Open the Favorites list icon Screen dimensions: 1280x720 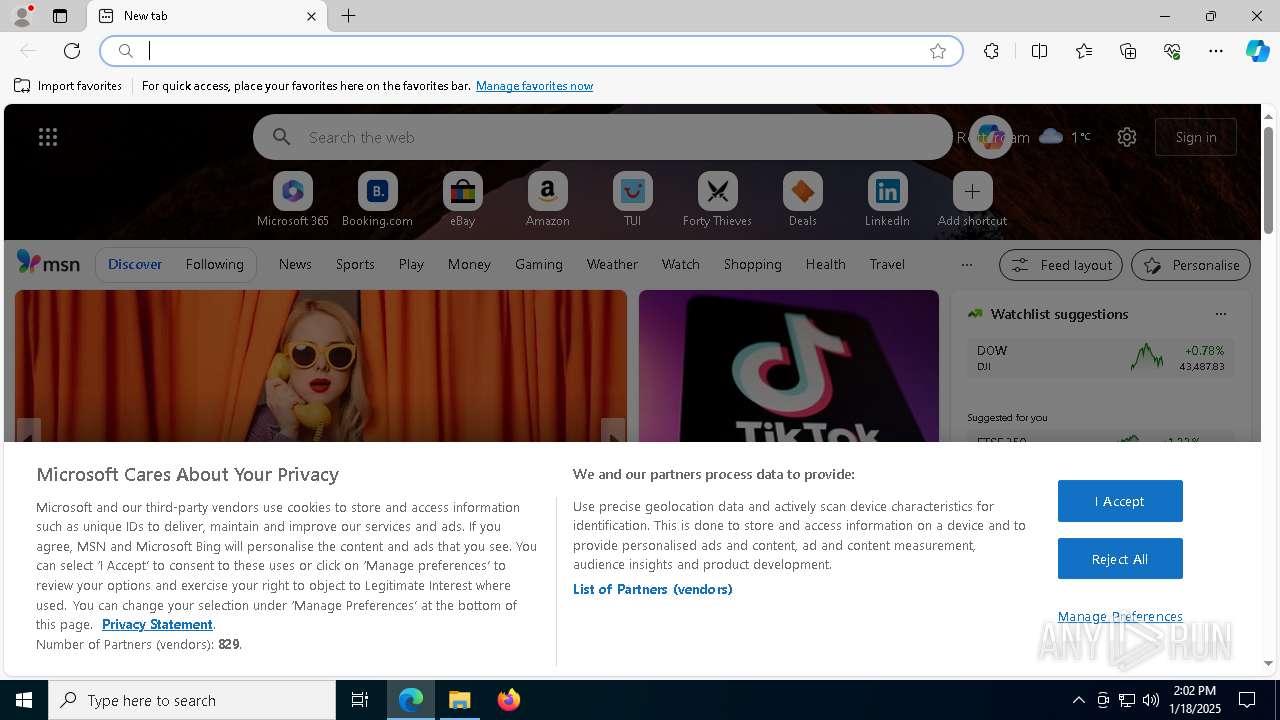[1084, 51]
